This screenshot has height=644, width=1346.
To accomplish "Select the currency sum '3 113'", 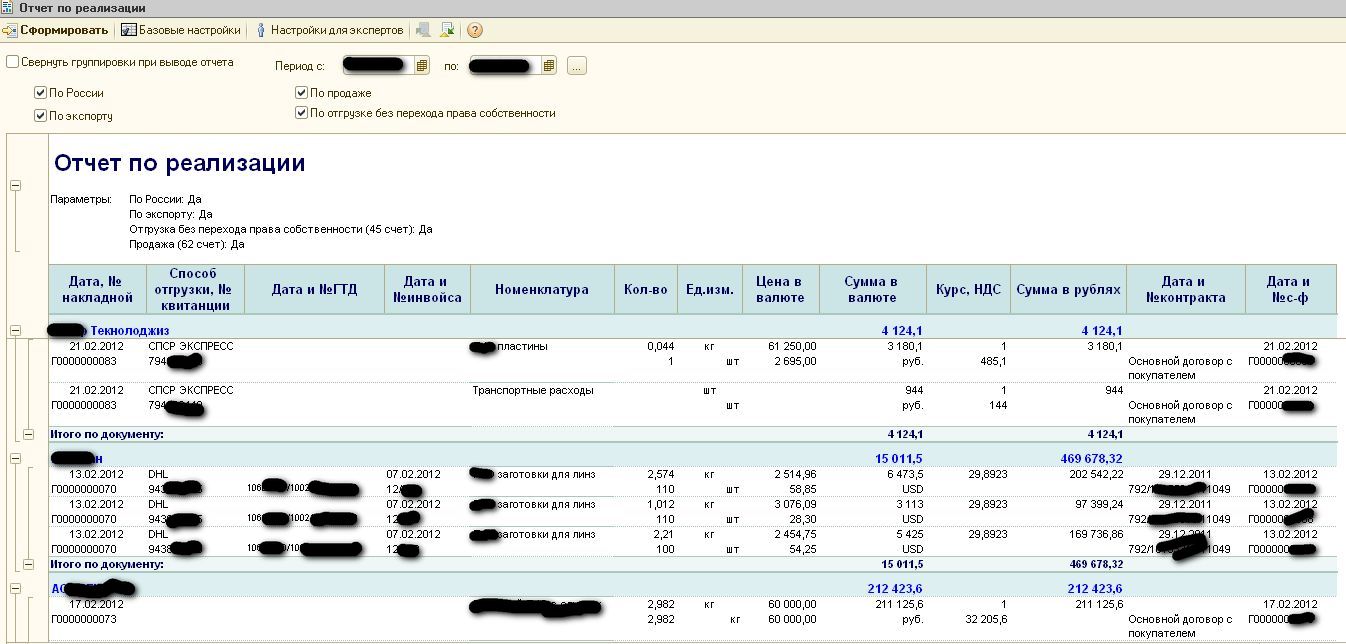I will [908, 504].
